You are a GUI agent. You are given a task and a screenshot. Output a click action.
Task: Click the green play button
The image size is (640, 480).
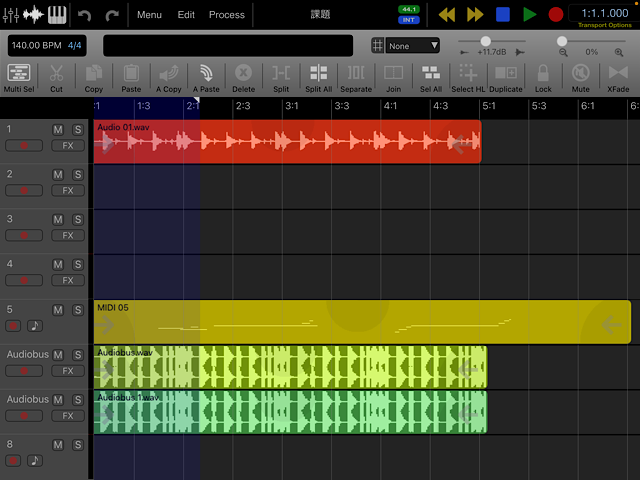pos(529,15)
